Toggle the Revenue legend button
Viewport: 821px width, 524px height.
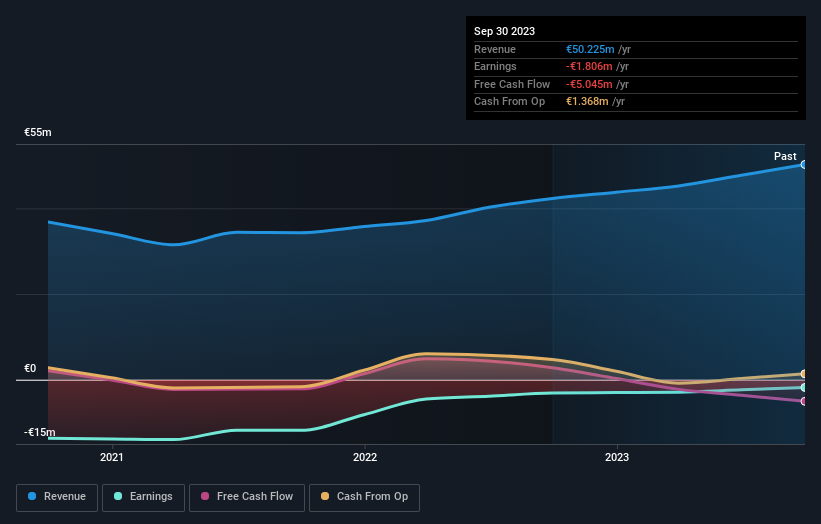[57, 497]
